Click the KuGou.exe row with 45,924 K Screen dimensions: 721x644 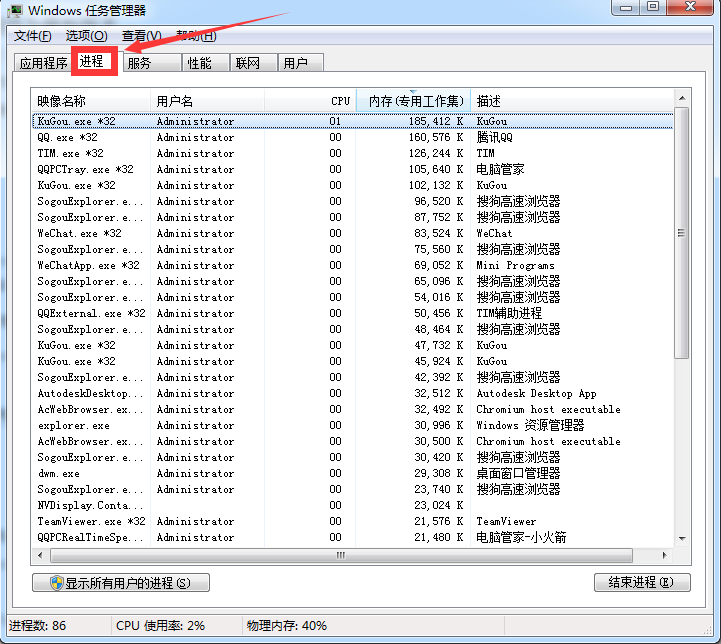(353, 362)
